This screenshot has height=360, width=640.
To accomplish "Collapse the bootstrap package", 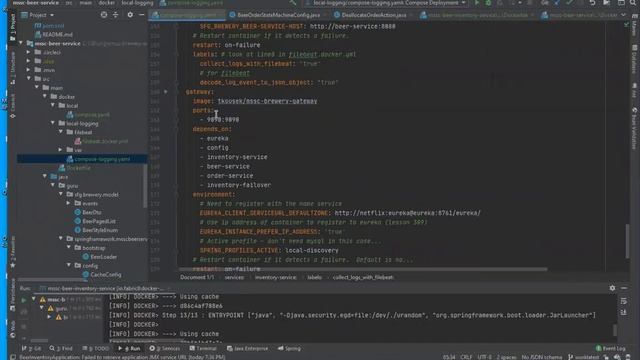I will pos(69,247).
